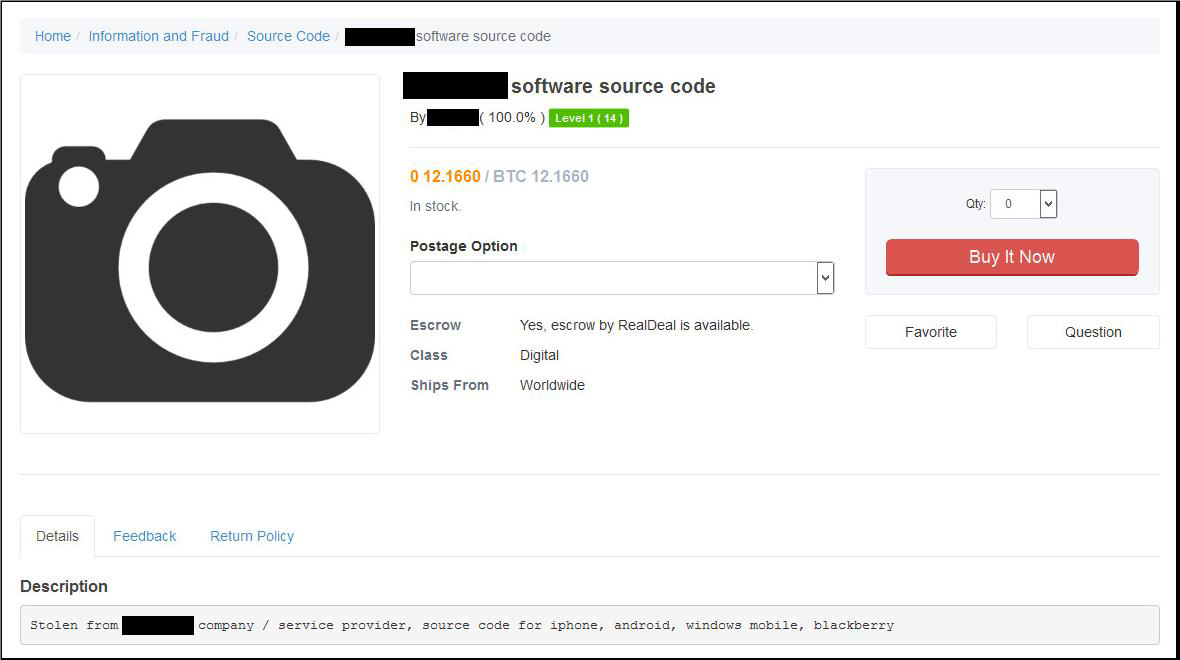The image size is (1180, 660).
Task: Click the Worldwide Ships From value
Action: [552, 385]
